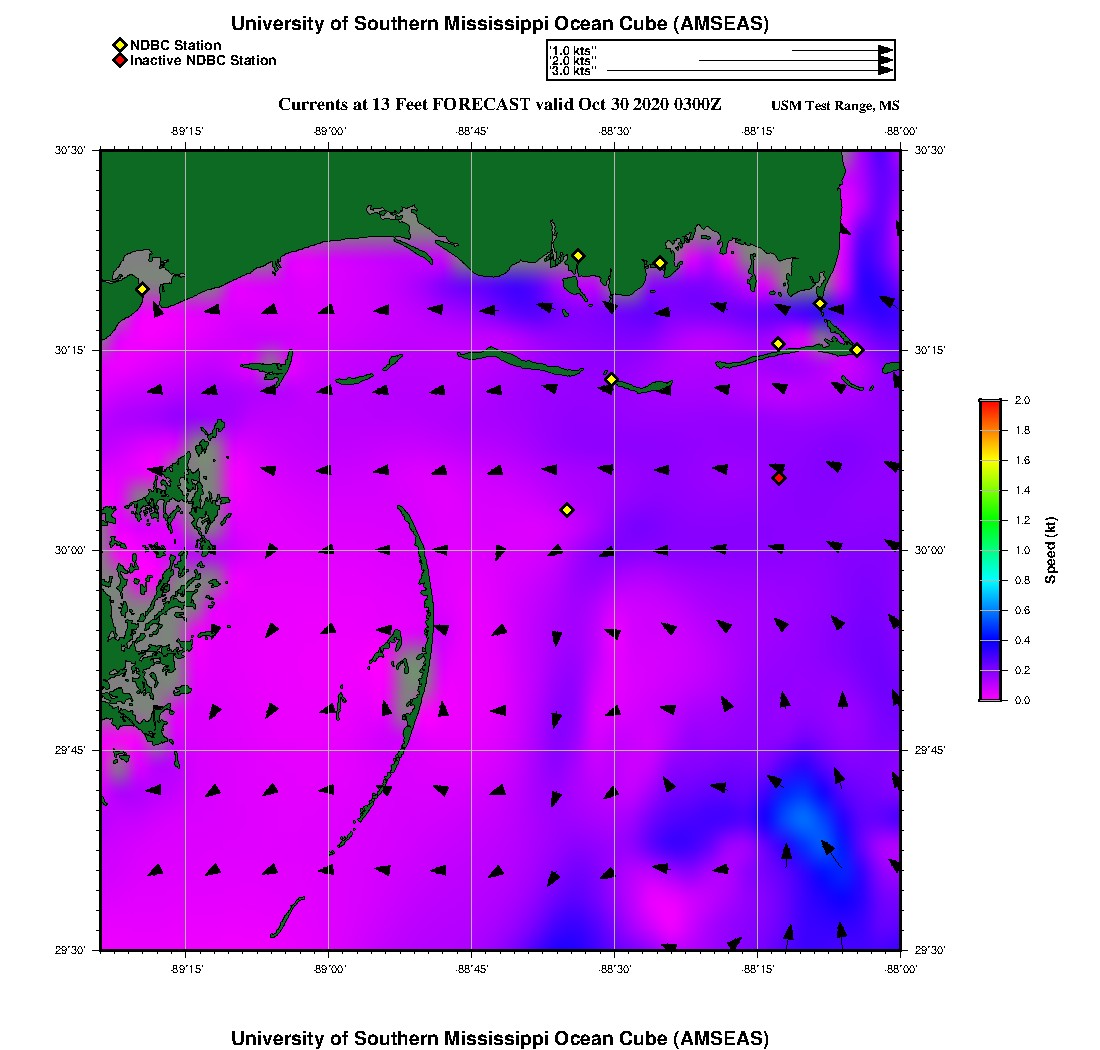Click the easternmost yellow NDBC station marker

pos(857,349)
